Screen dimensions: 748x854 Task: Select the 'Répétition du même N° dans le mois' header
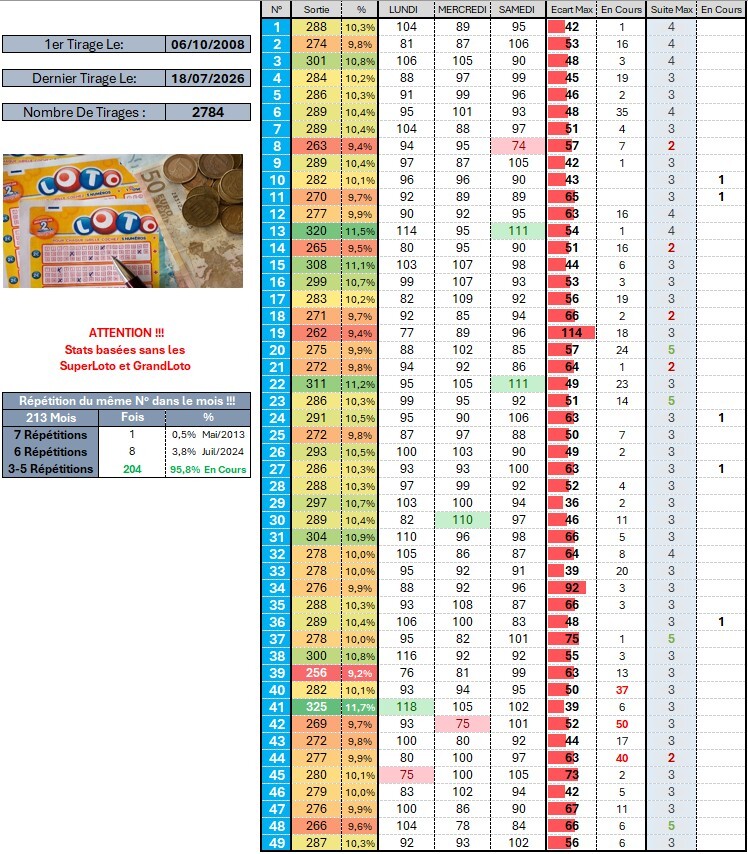coord(127,401)
